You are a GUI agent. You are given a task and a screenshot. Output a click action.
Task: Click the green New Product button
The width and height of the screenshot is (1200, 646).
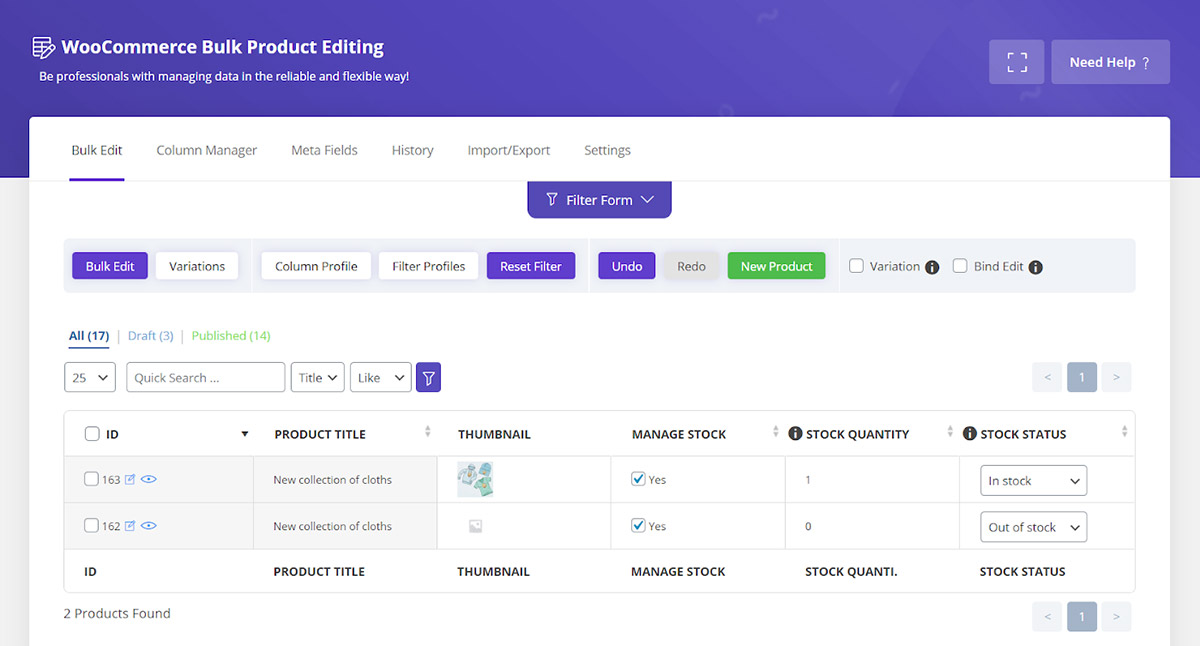(x=777, y=266)
